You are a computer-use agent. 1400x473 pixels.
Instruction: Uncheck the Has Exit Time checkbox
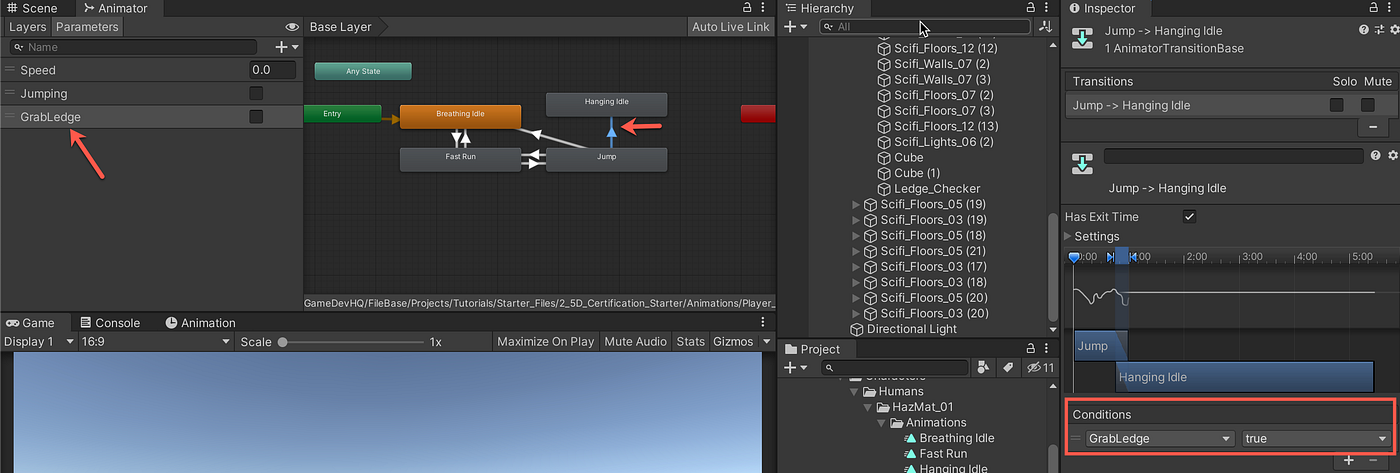pos(1189,216)
